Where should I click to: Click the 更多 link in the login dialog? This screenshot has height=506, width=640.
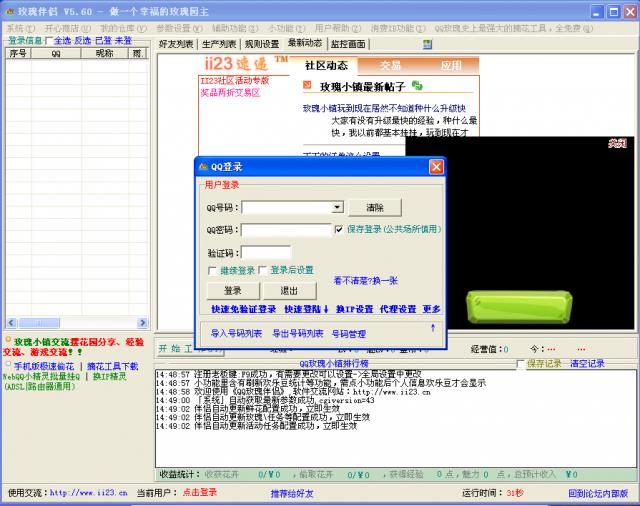pyautogui.click(x=431, y=309)
